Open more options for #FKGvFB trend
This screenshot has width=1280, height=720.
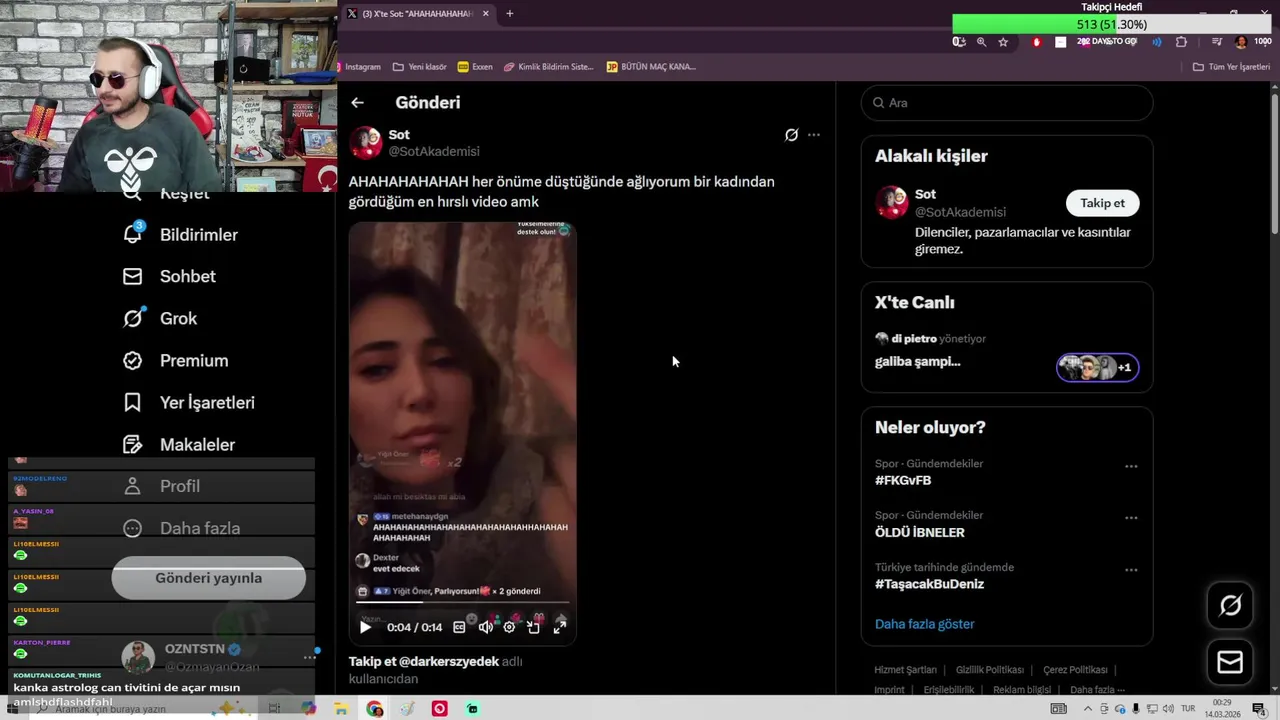1131,466
